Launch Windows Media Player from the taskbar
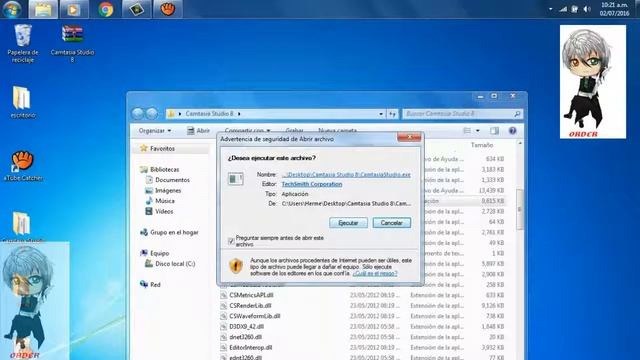This screenshot has height=360, width=640. point(73,9)
